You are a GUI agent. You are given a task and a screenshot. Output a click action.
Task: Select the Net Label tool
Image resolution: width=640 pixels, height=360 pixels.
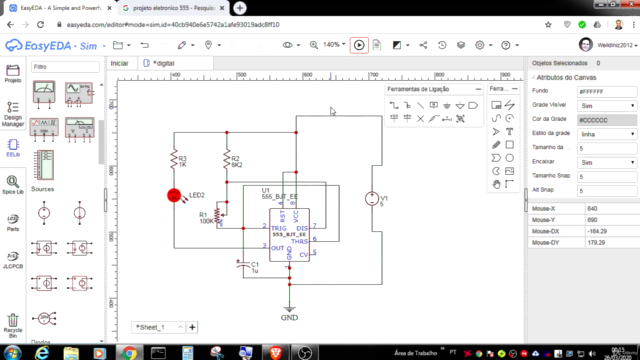coord(433,105)
